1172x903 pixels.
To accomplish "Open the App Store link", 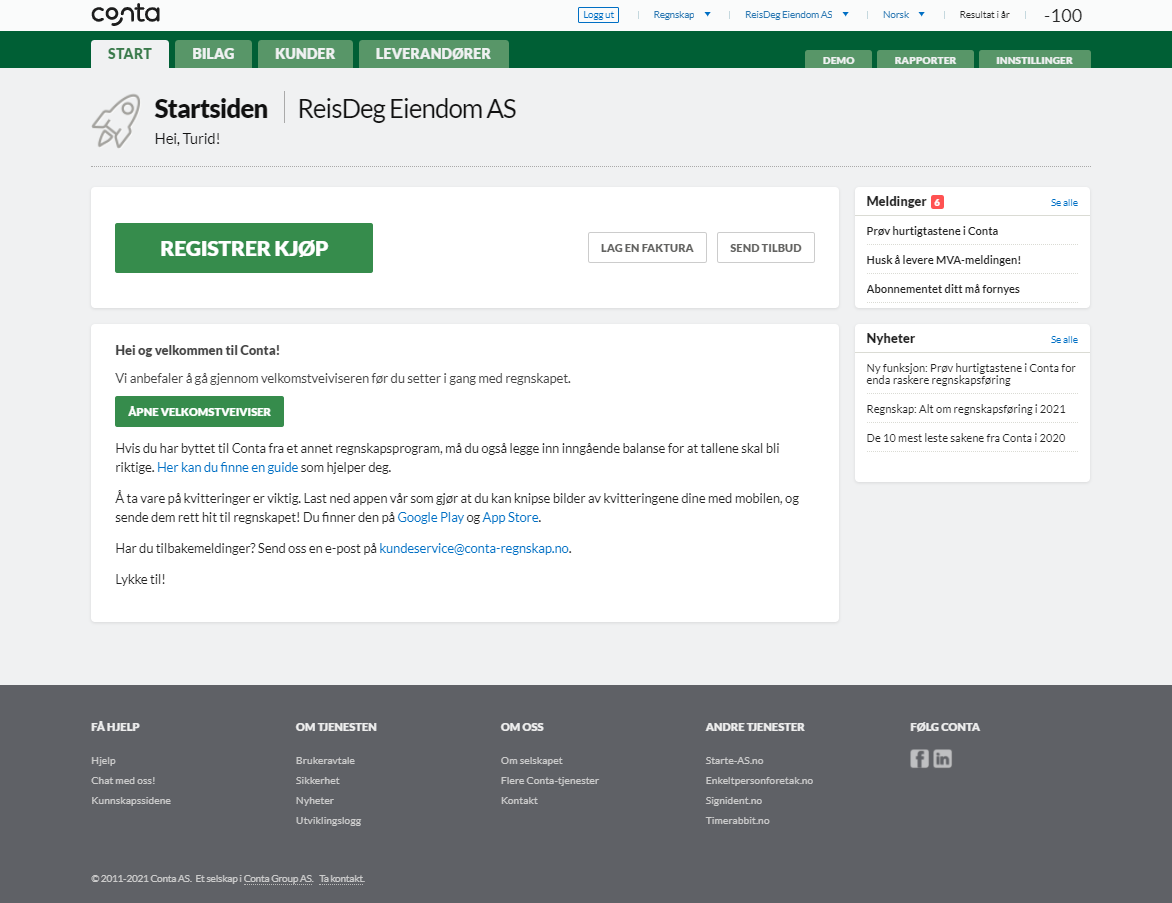I will (511, 517).
